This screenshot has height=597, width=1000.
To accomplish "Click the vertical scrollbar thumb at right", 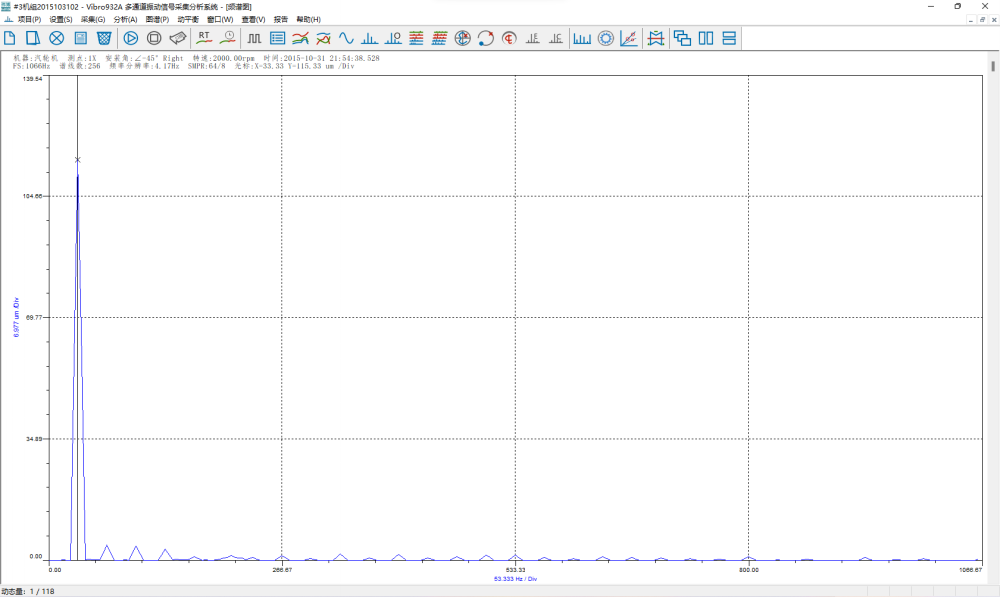I will [993, 66].
